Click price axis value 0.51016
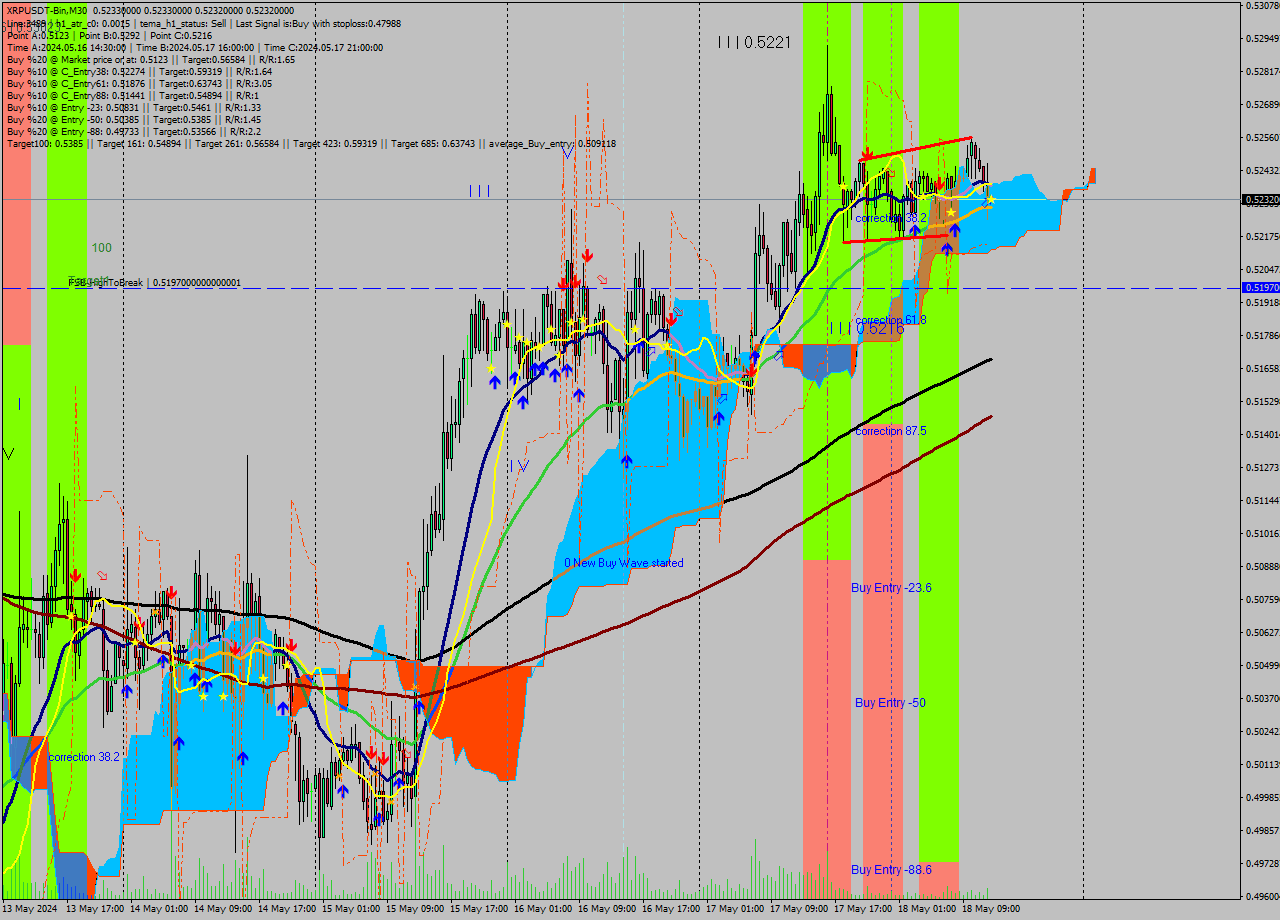 1264,534
